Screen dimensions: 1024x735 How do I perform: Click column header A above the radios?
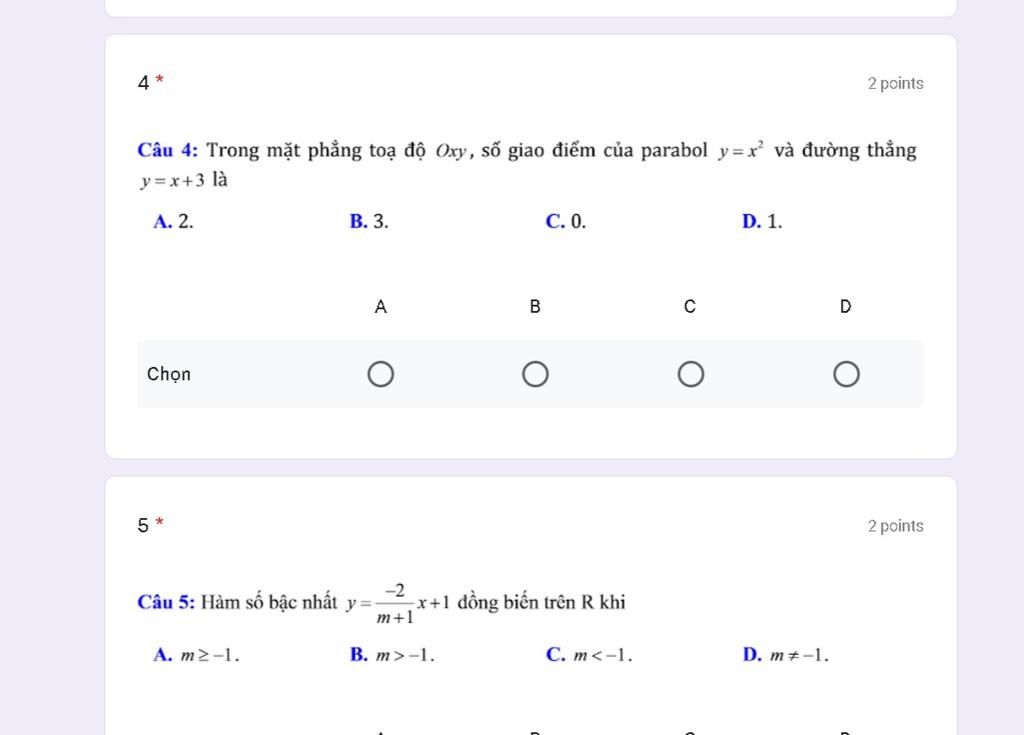[381, 306]
